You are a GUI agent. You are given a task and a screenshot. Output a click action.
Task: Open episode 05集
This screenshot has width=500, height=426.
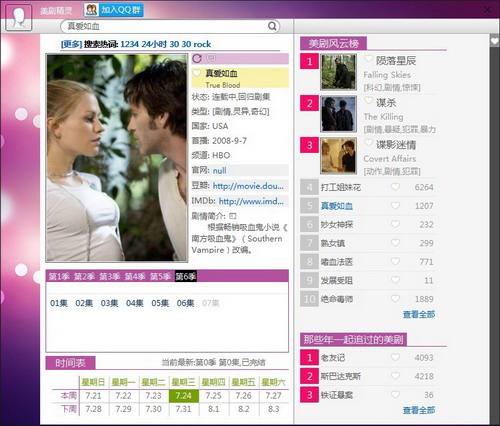click(160, 303)
